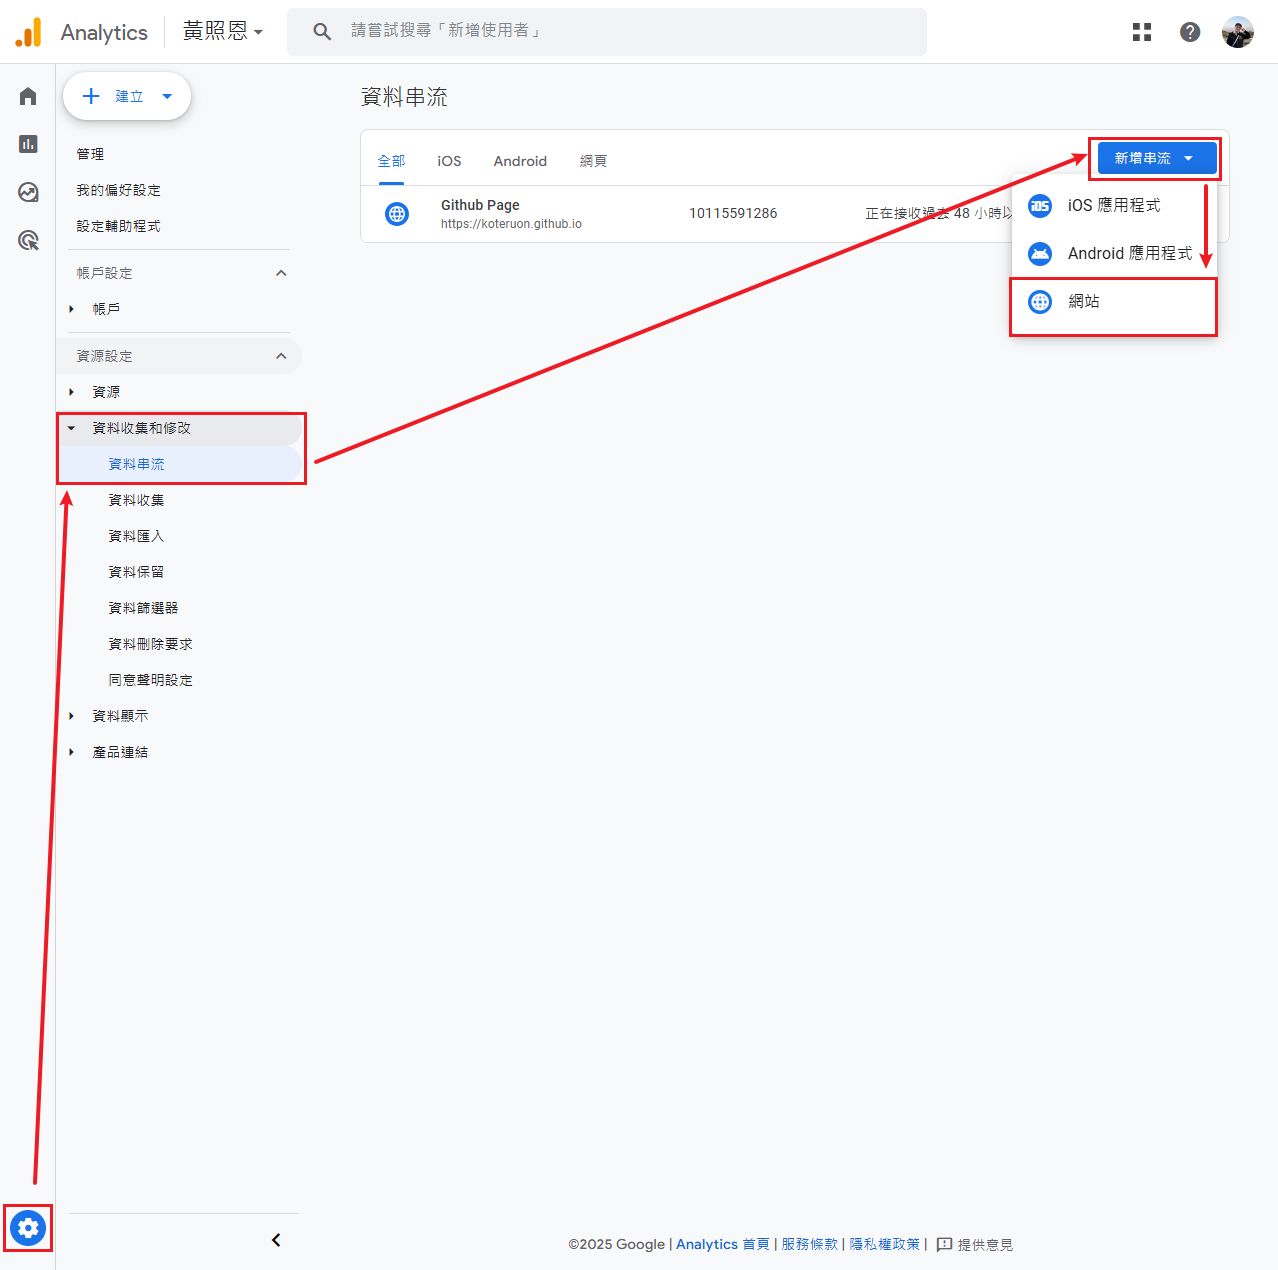This screenshot has width=1278, height=1270.
Task: Open the Explore section icon
Action: 27,192
